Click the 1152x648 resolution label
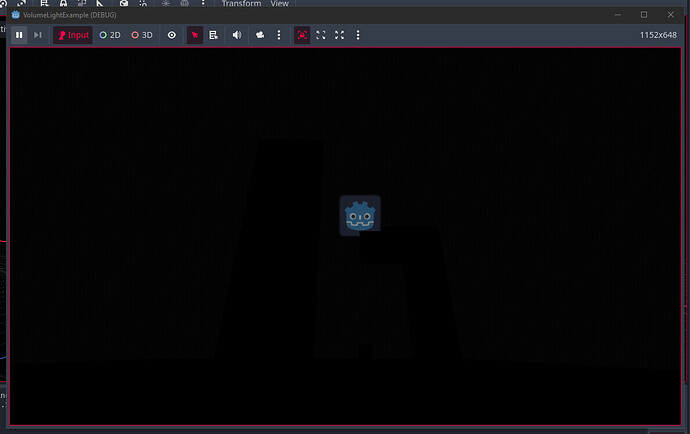 [658, 35]
